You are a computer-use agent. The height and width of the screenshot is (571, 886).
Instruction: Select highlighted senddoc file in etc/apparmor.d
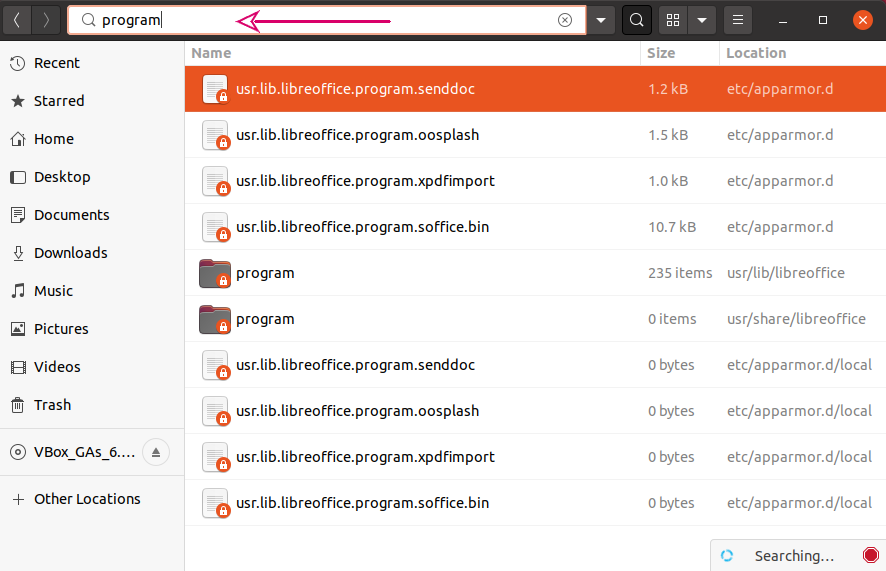535,89
